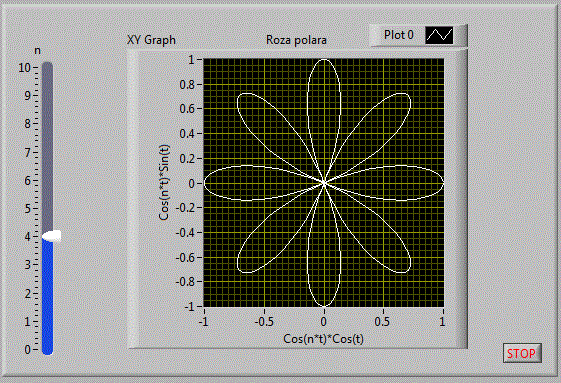
Task: Click the x-axis minimum value -1
Action: 204,321
